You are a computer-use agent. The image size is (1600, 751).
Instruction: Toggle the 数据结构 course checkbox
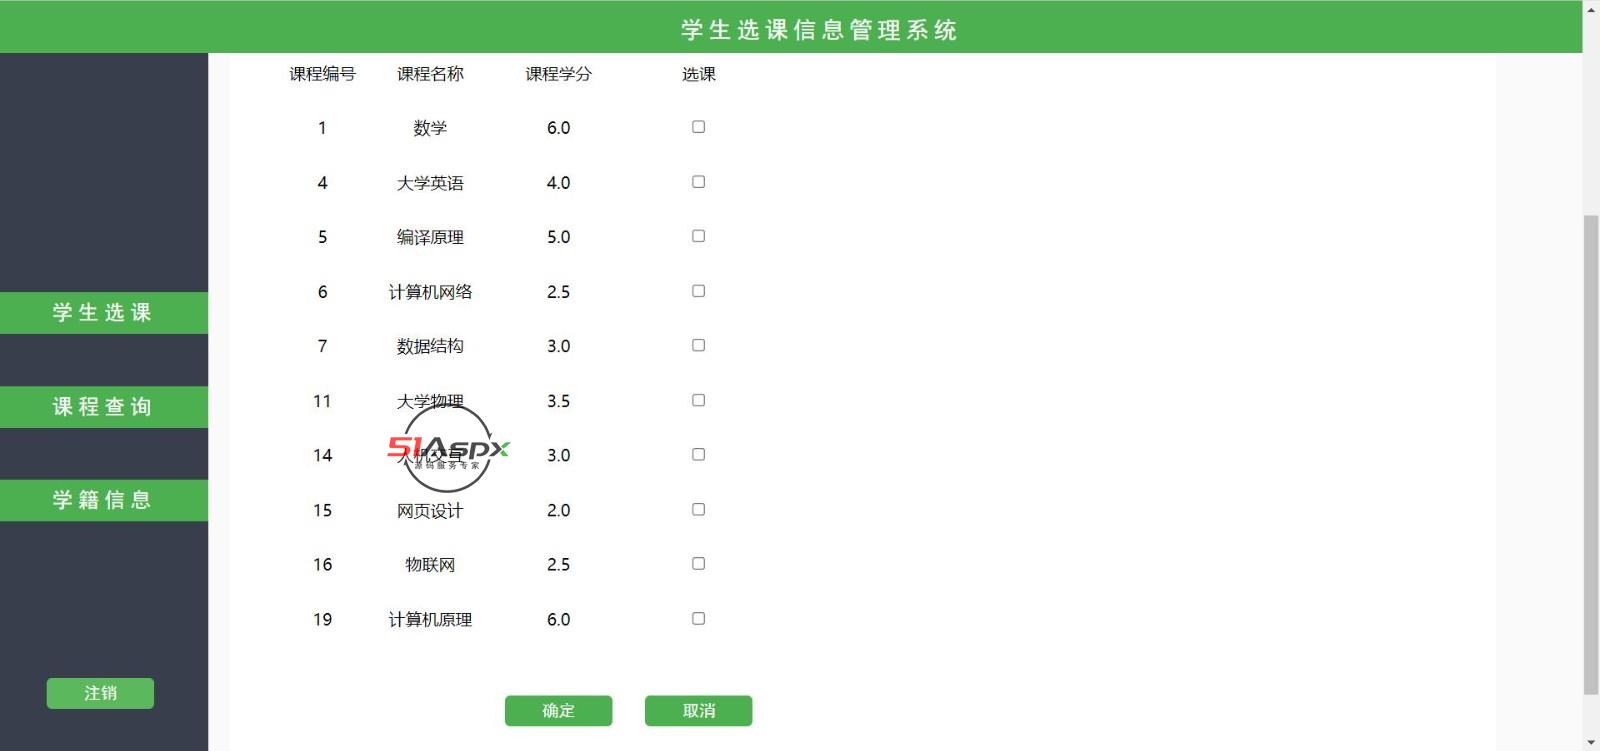tap(698, 345)
